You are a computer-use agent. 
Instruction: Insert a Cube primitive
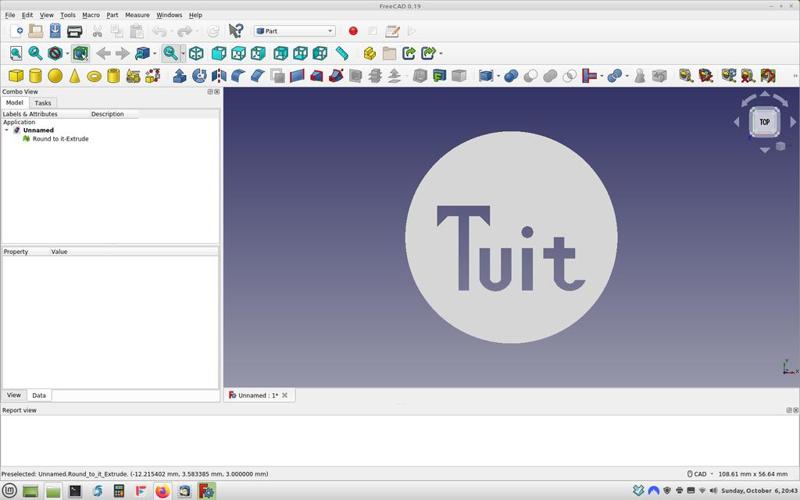point(16,76)
